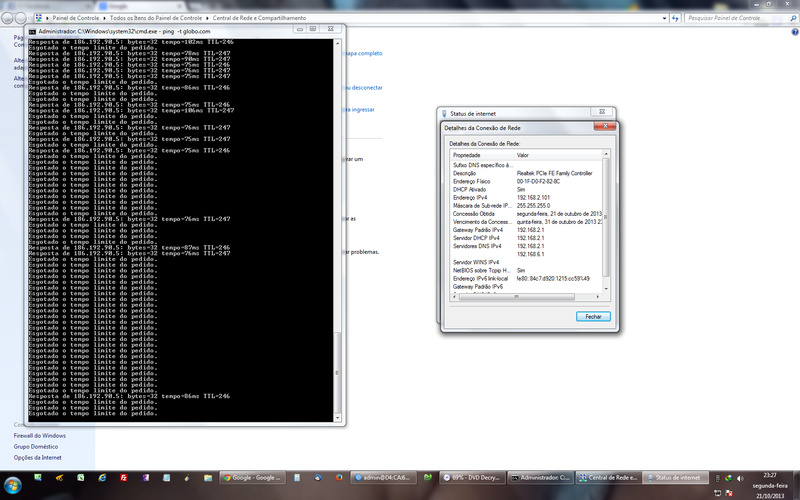The height and width of the screenshot is (500, 800).
Task: Switch to Google Chrome taskbar button
Action: coord(253,478)
